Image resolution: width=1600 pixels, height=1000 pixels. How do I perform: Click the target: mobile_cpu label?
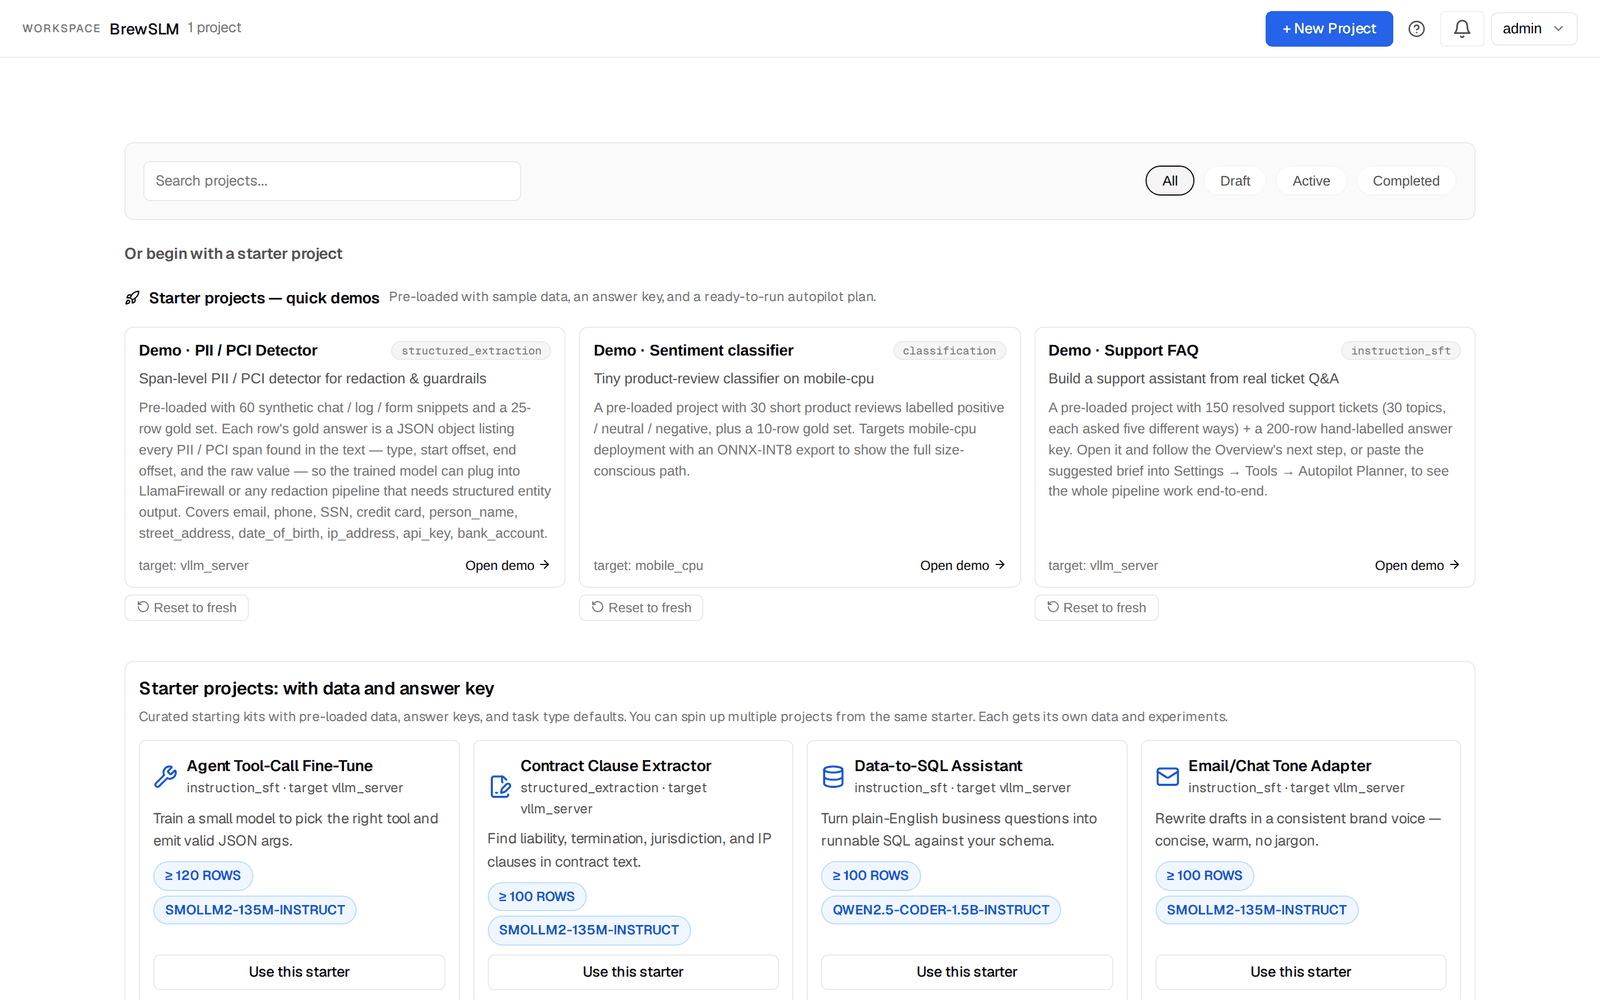[648, 566]
